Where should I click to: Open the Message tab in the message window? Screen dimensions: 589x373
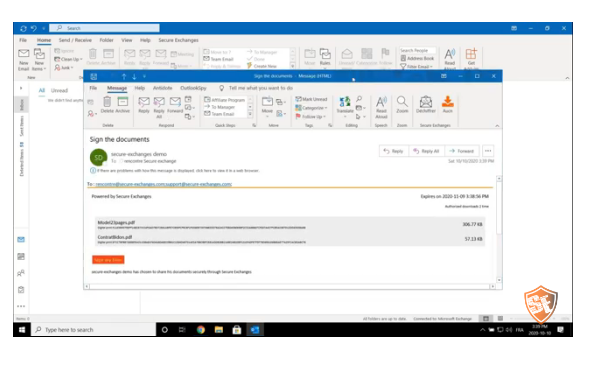click(x=117, y=88)
